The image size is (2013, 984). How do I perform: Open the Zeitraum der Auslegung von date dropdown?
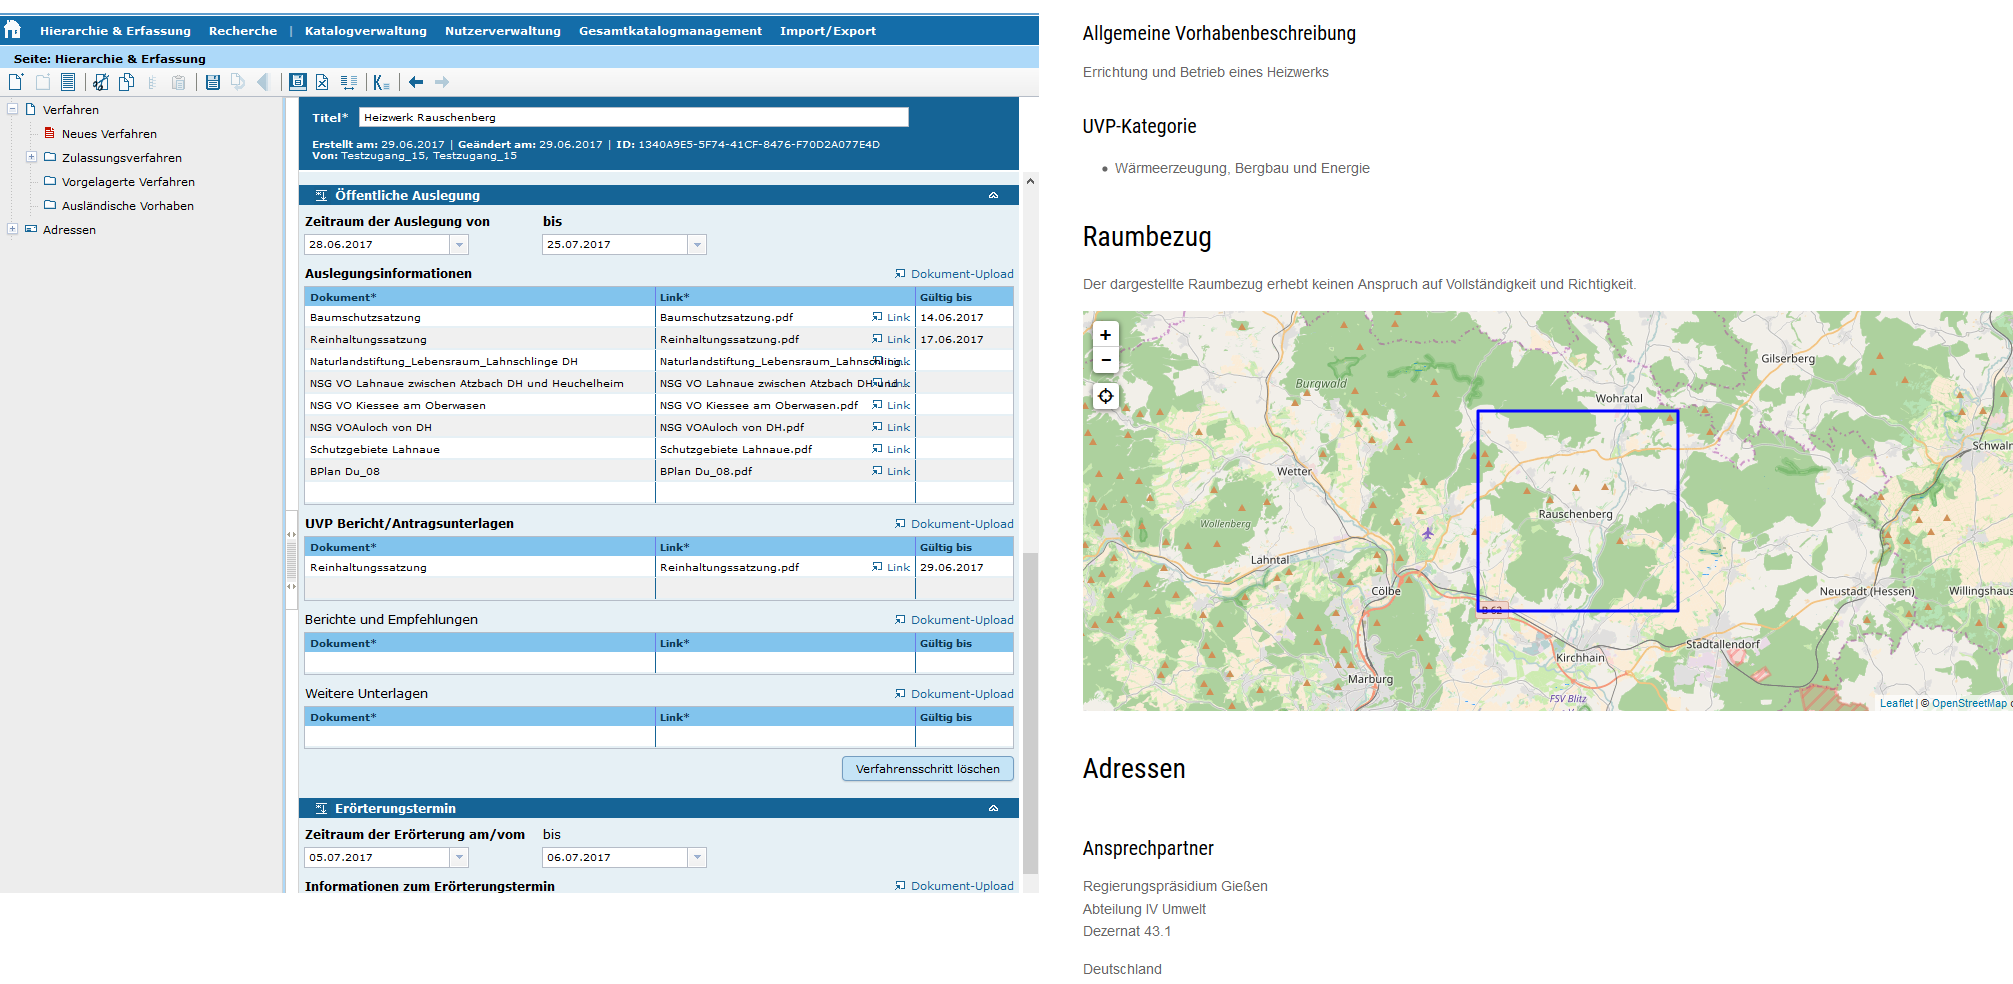point(459,244)
